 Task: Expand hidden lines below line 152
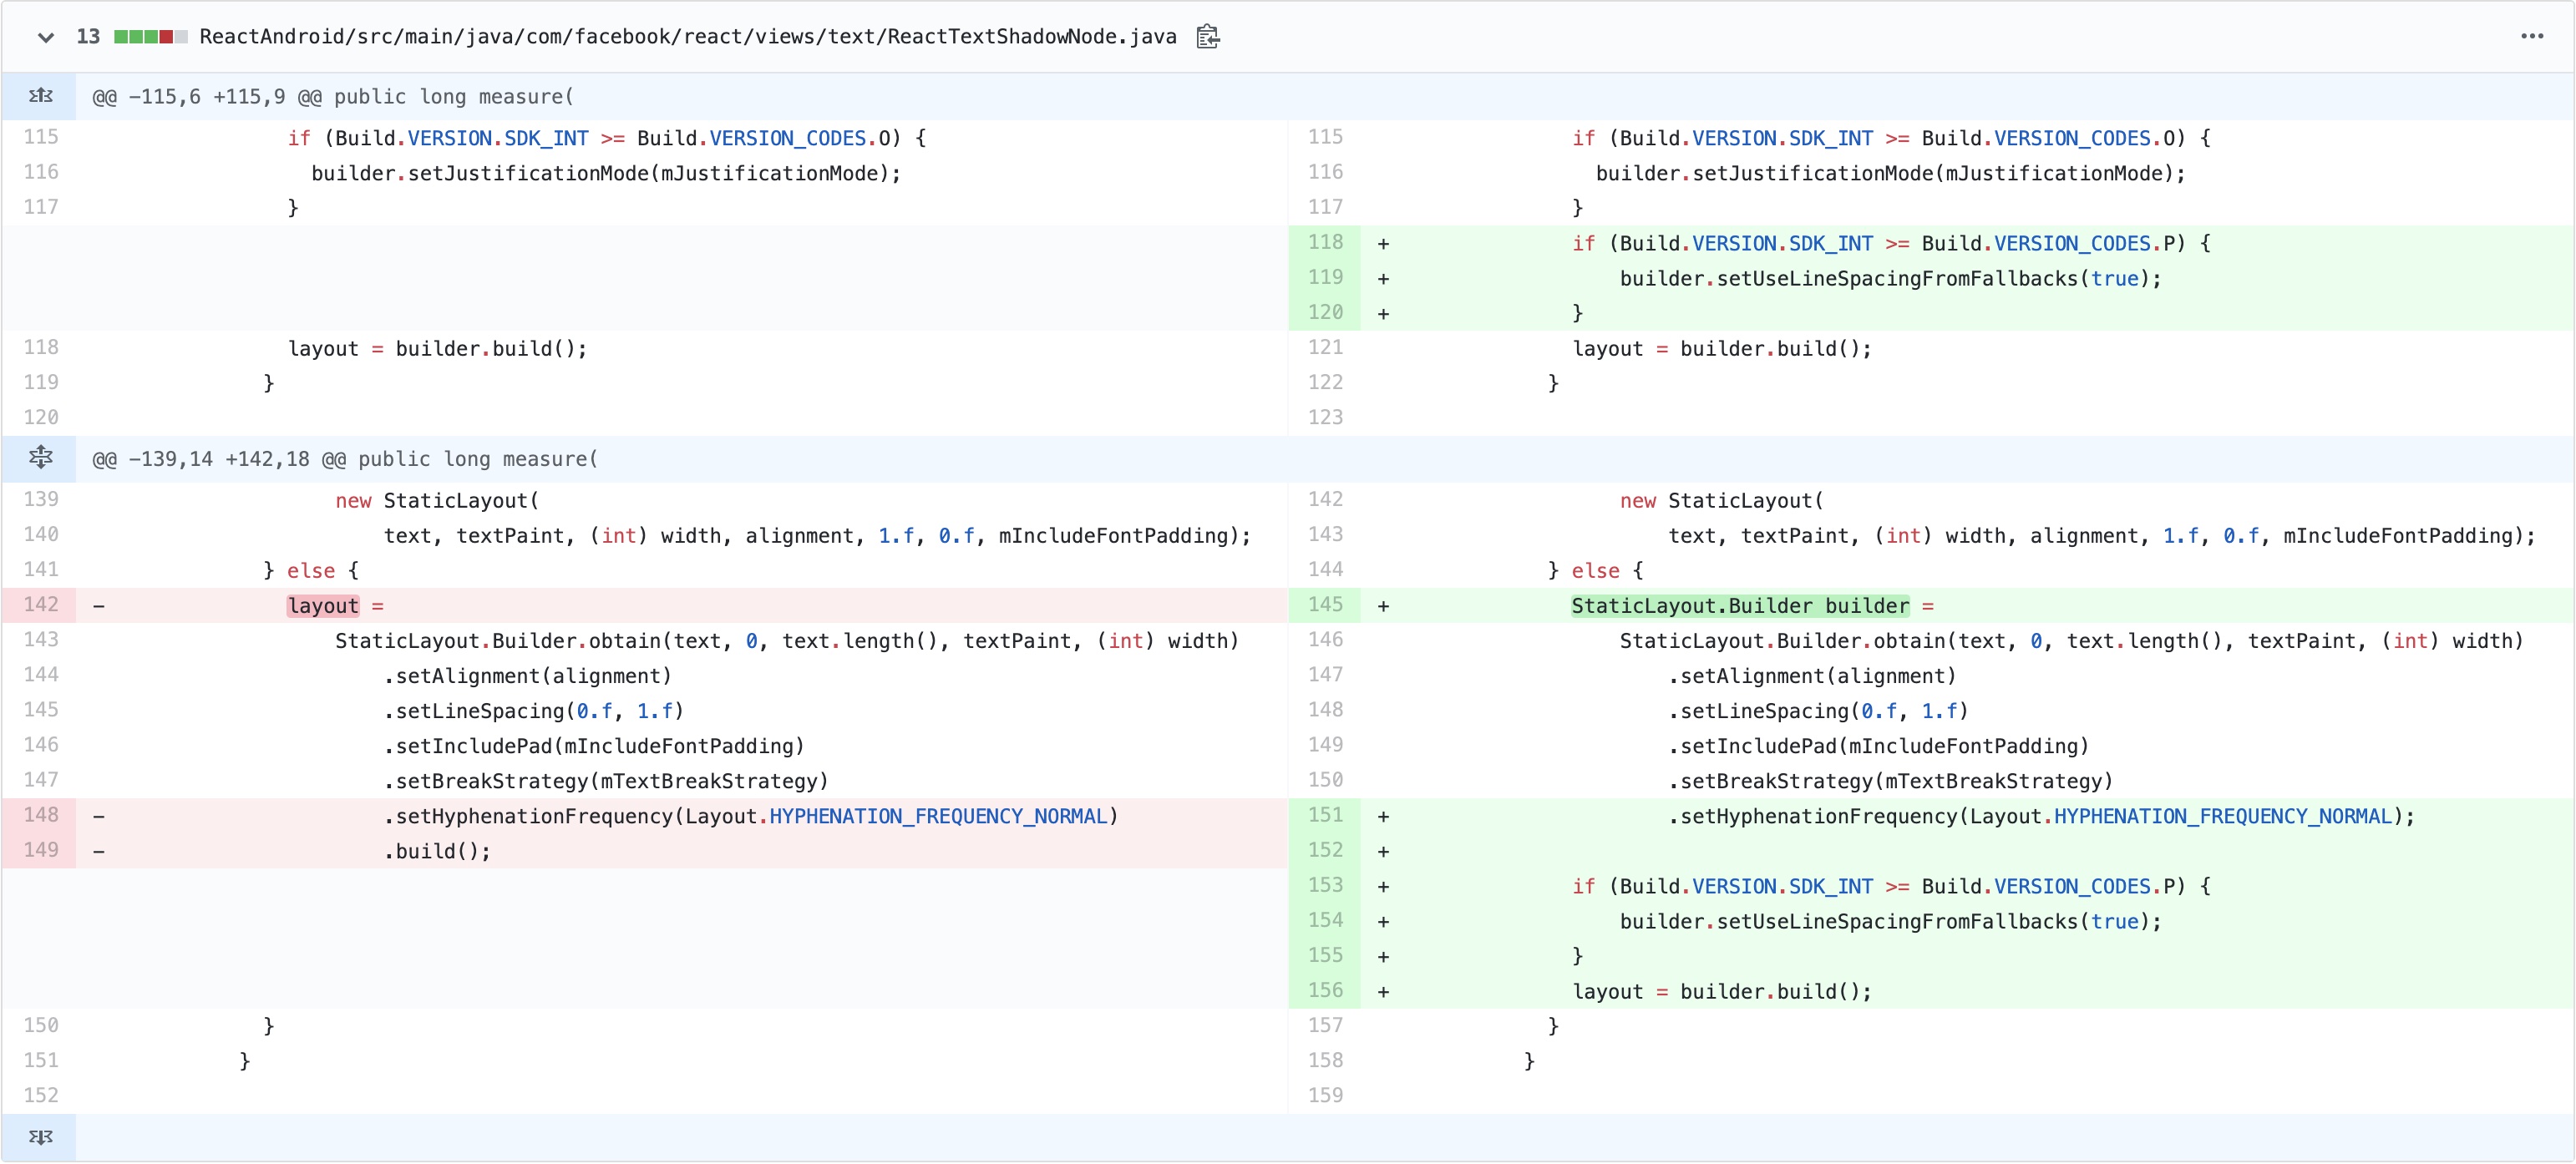(x=40, y=1137)
